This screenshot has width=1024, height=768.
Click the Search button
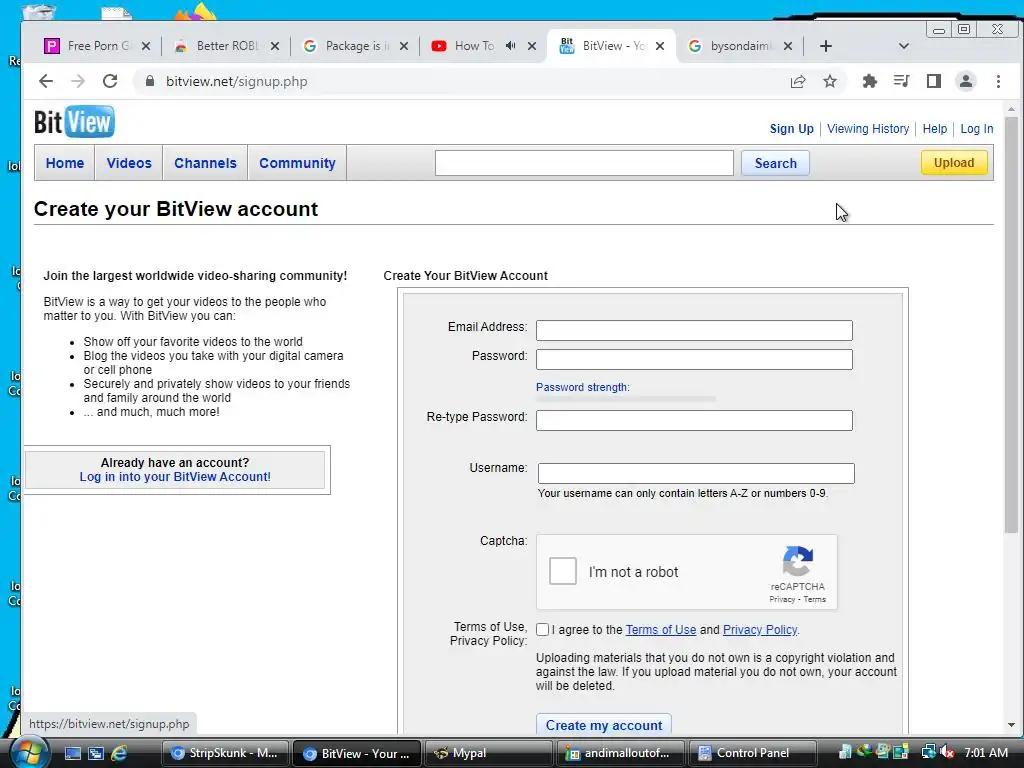775,163
